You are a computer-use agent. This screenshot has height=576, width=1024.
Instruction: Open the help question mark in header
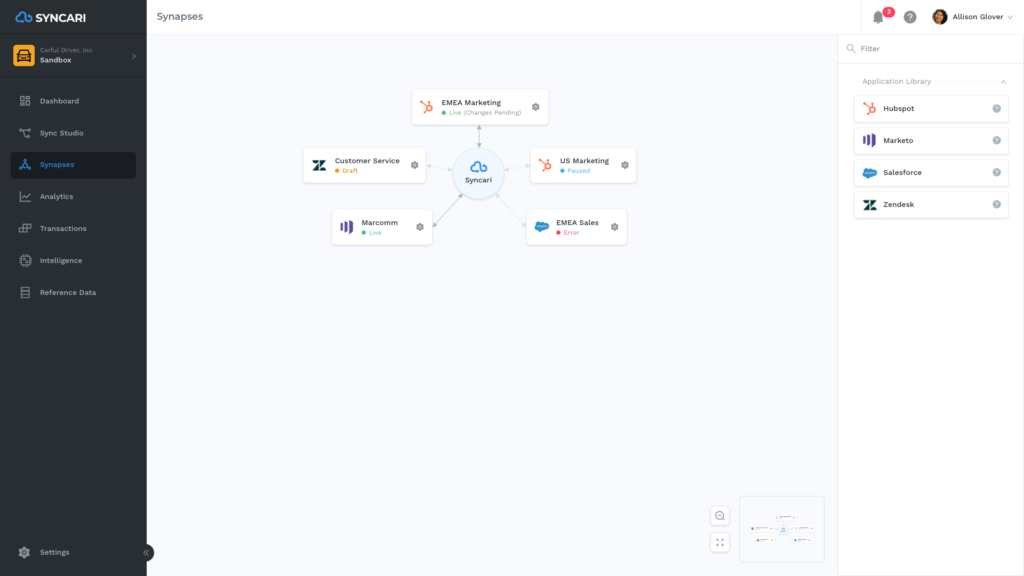tap(910, 17)
